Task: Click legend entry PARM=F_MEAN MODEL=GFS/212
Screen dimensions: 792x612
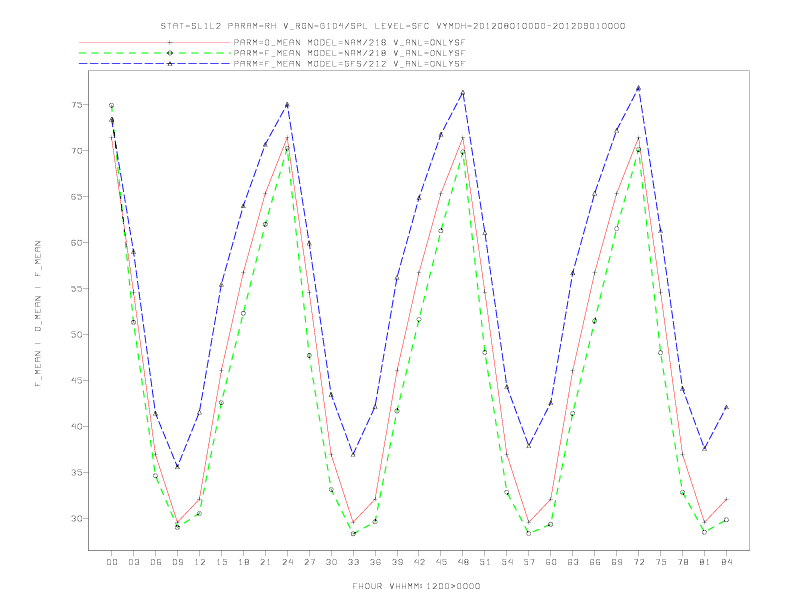Action: [x=349, y=64]
